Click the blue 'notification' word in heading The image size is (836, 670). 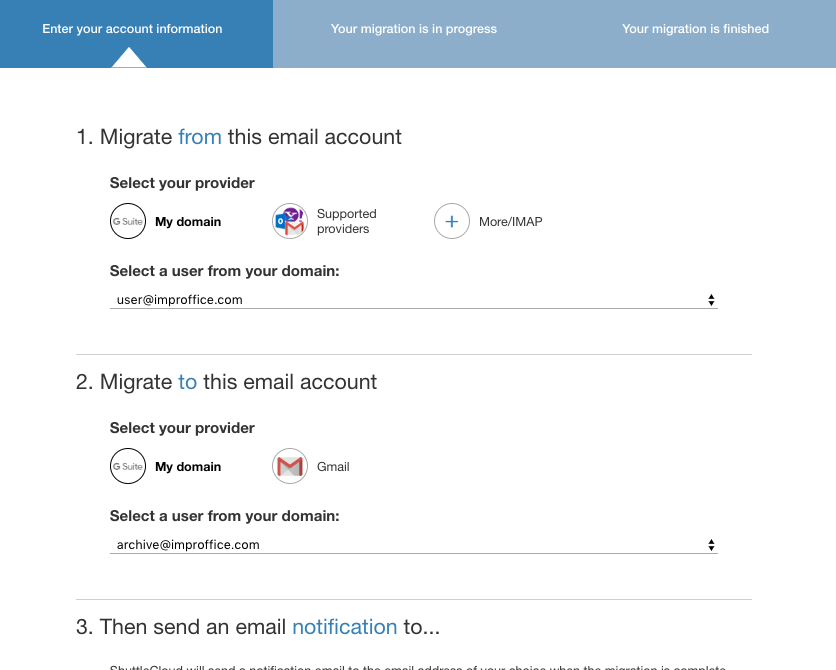tap(344, 627)
